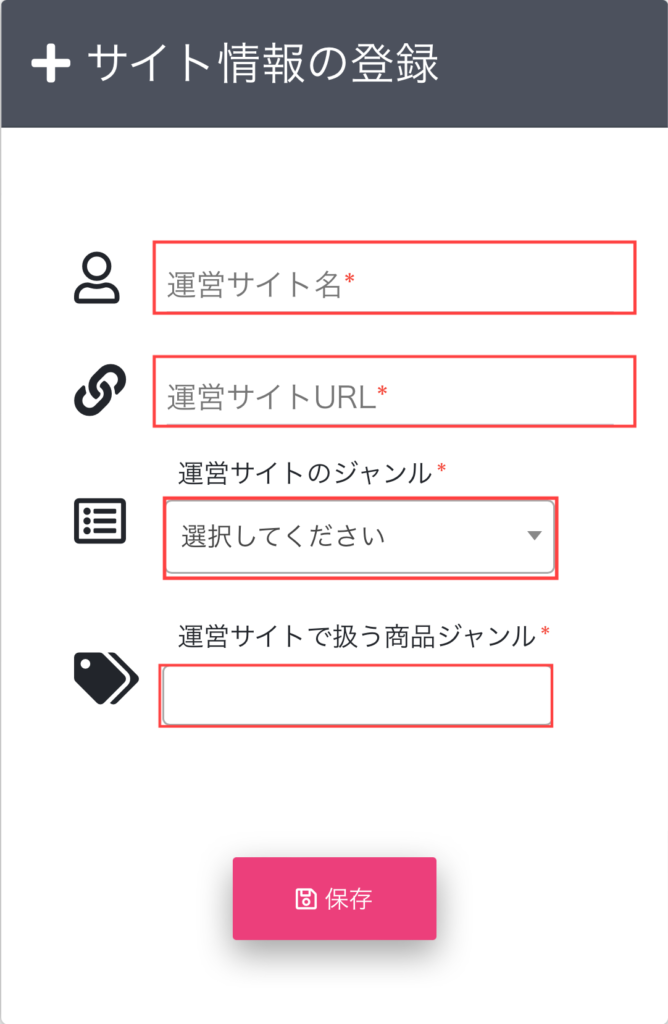Screen dimensions: 668x1024
Task: Open the 選択してください genre dropdown
Action: click(x=360, y=537)
